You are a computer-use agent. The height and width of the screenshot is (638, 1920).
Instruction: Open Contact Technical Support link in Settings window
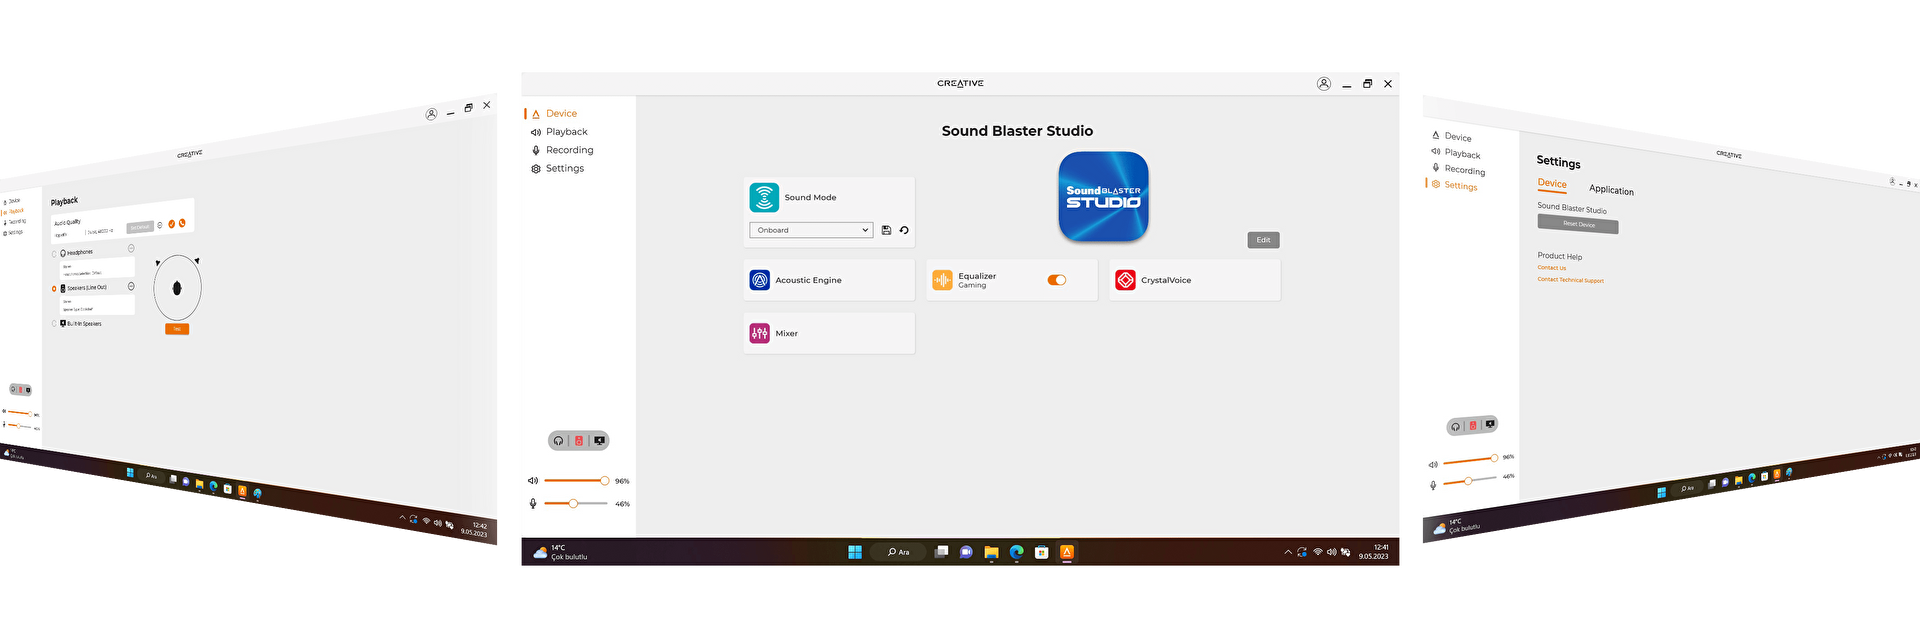click(1570, 280)
